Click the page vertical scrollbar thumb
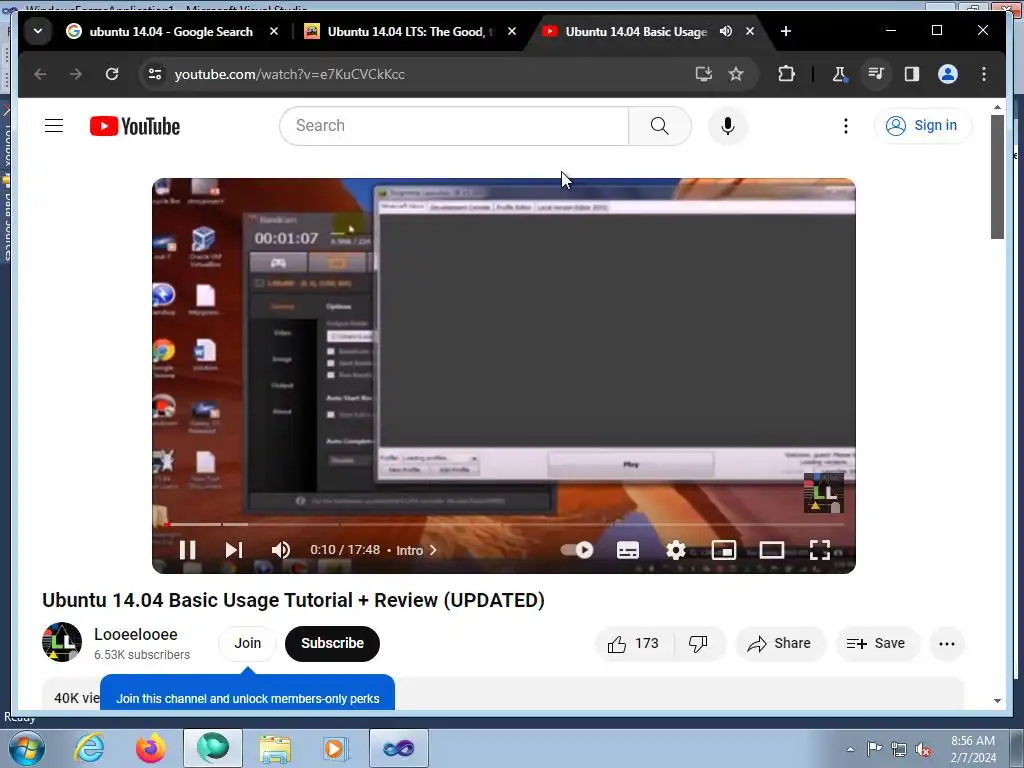 (997, 176)
